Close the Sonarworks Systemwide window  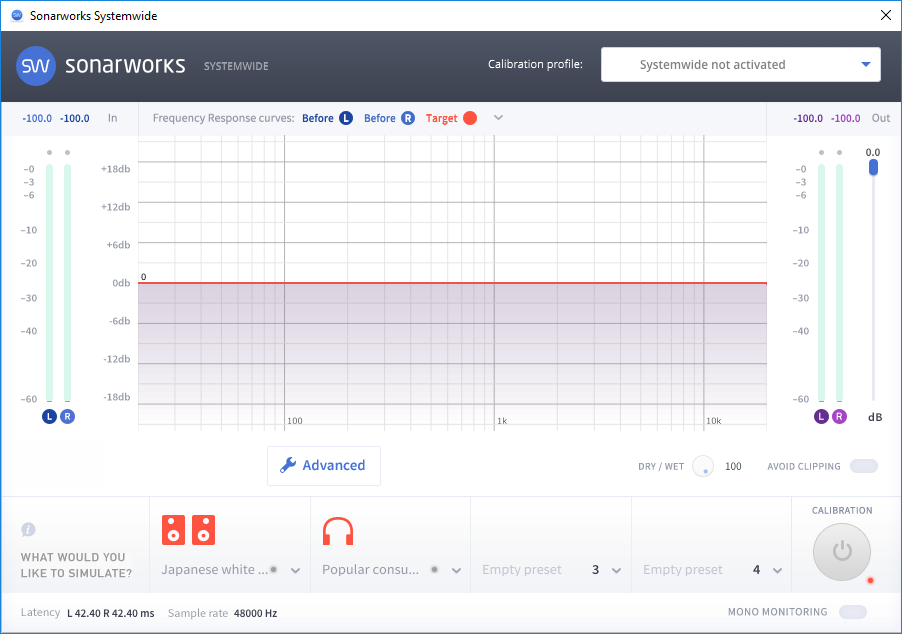pos(886,16)
